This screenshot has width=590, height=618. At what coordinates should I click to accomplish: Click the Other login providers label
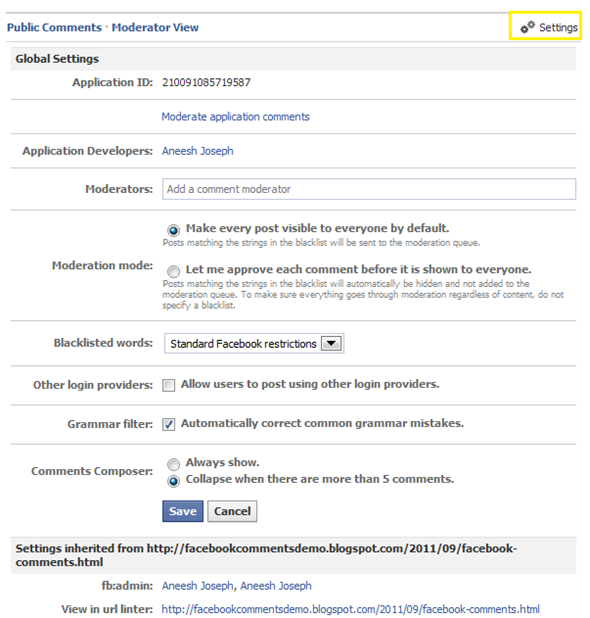(x=93, y=385)
